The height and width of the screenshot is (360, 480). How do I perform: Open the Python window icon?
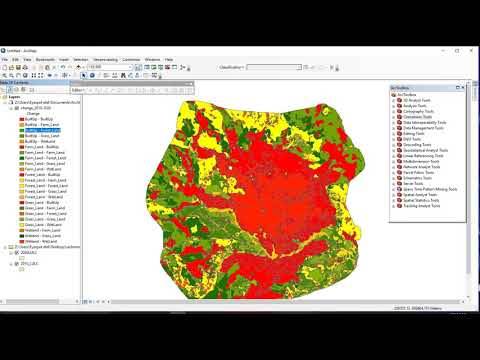click(x=174, y=67)
